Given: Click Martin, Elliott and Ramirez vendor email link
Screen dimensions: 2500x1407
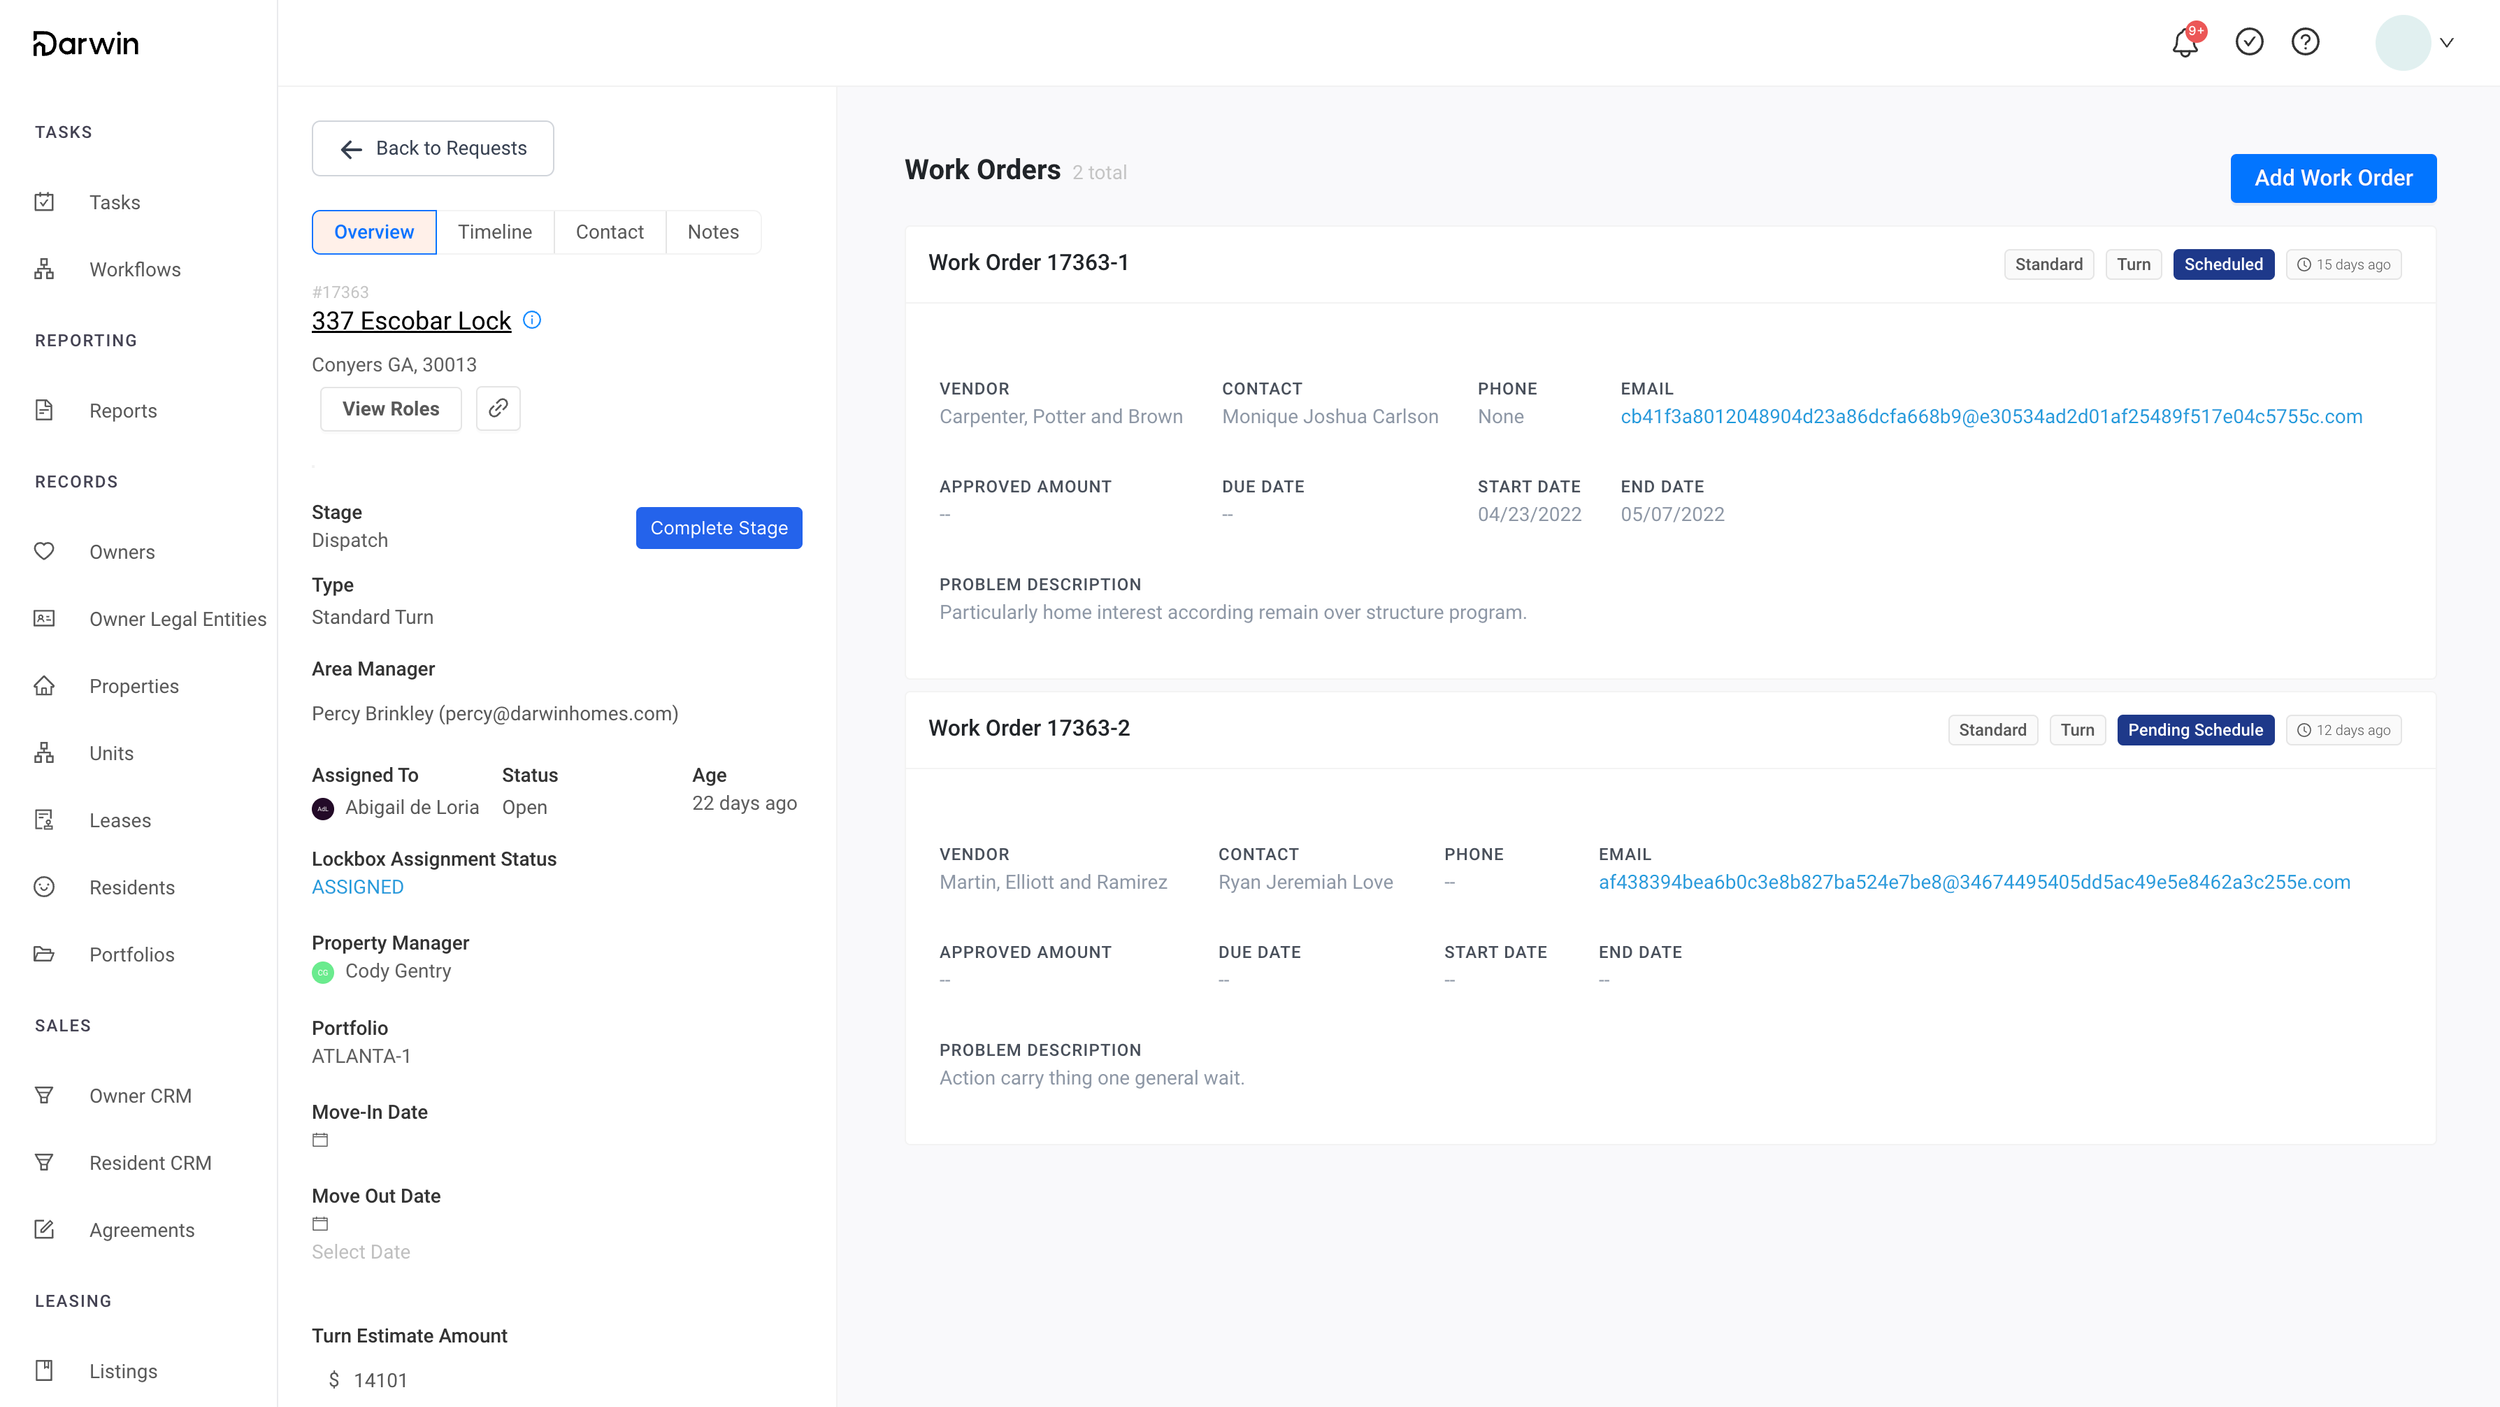Looking at the screenshot, I should click(1974, 882).
